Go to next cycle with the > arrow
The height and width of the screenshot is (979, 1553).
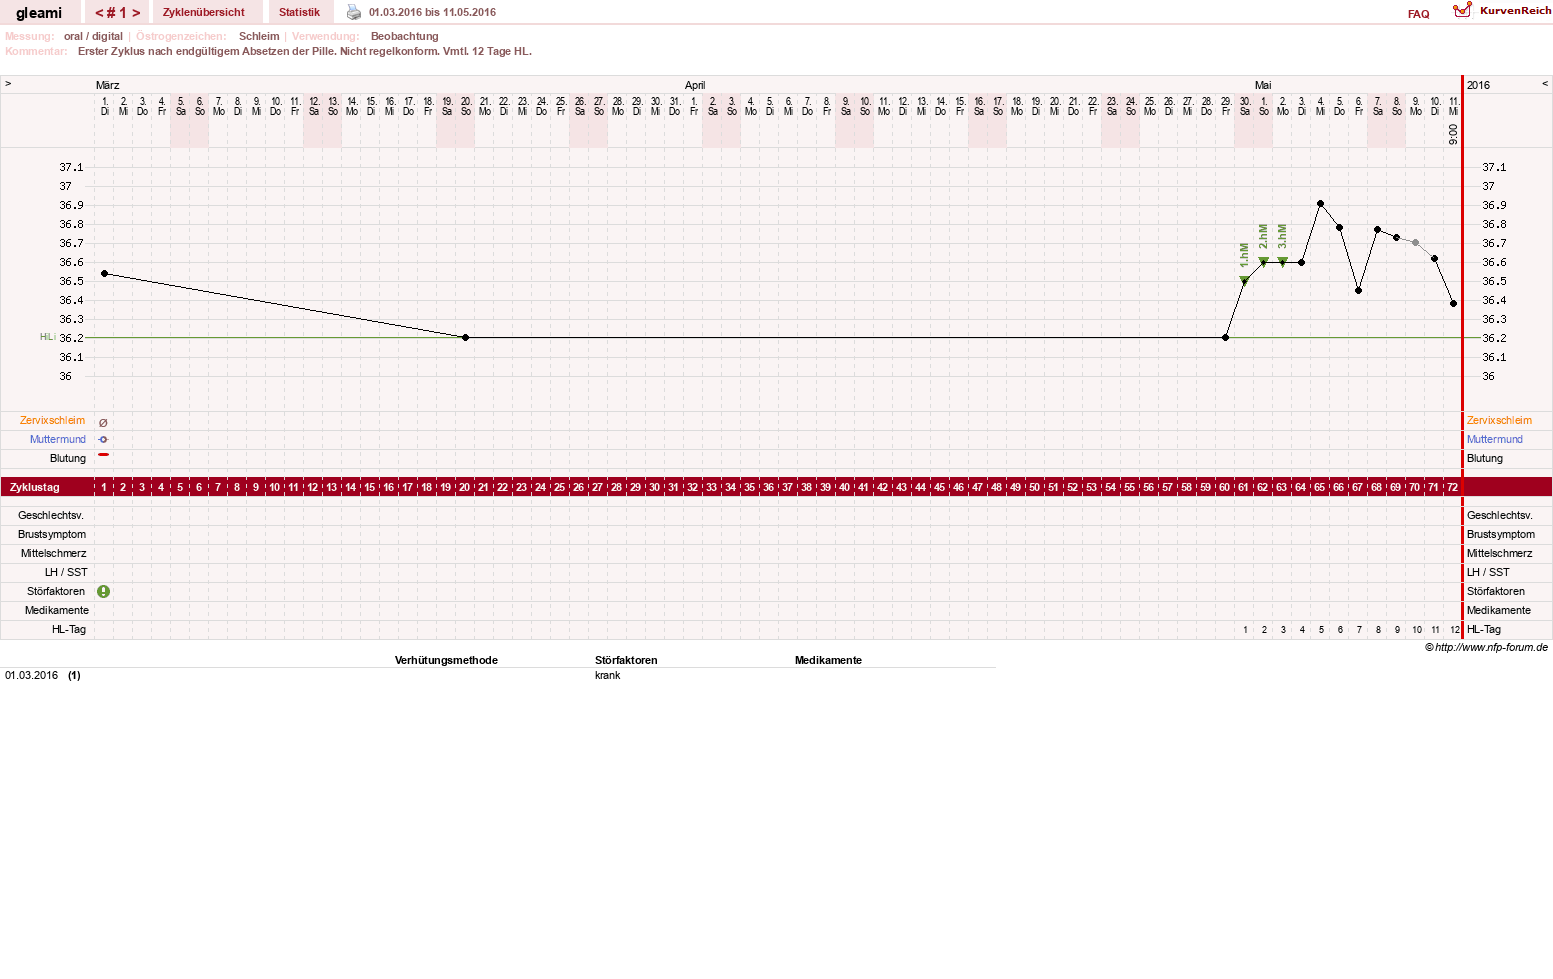click(x=136, y=13)
